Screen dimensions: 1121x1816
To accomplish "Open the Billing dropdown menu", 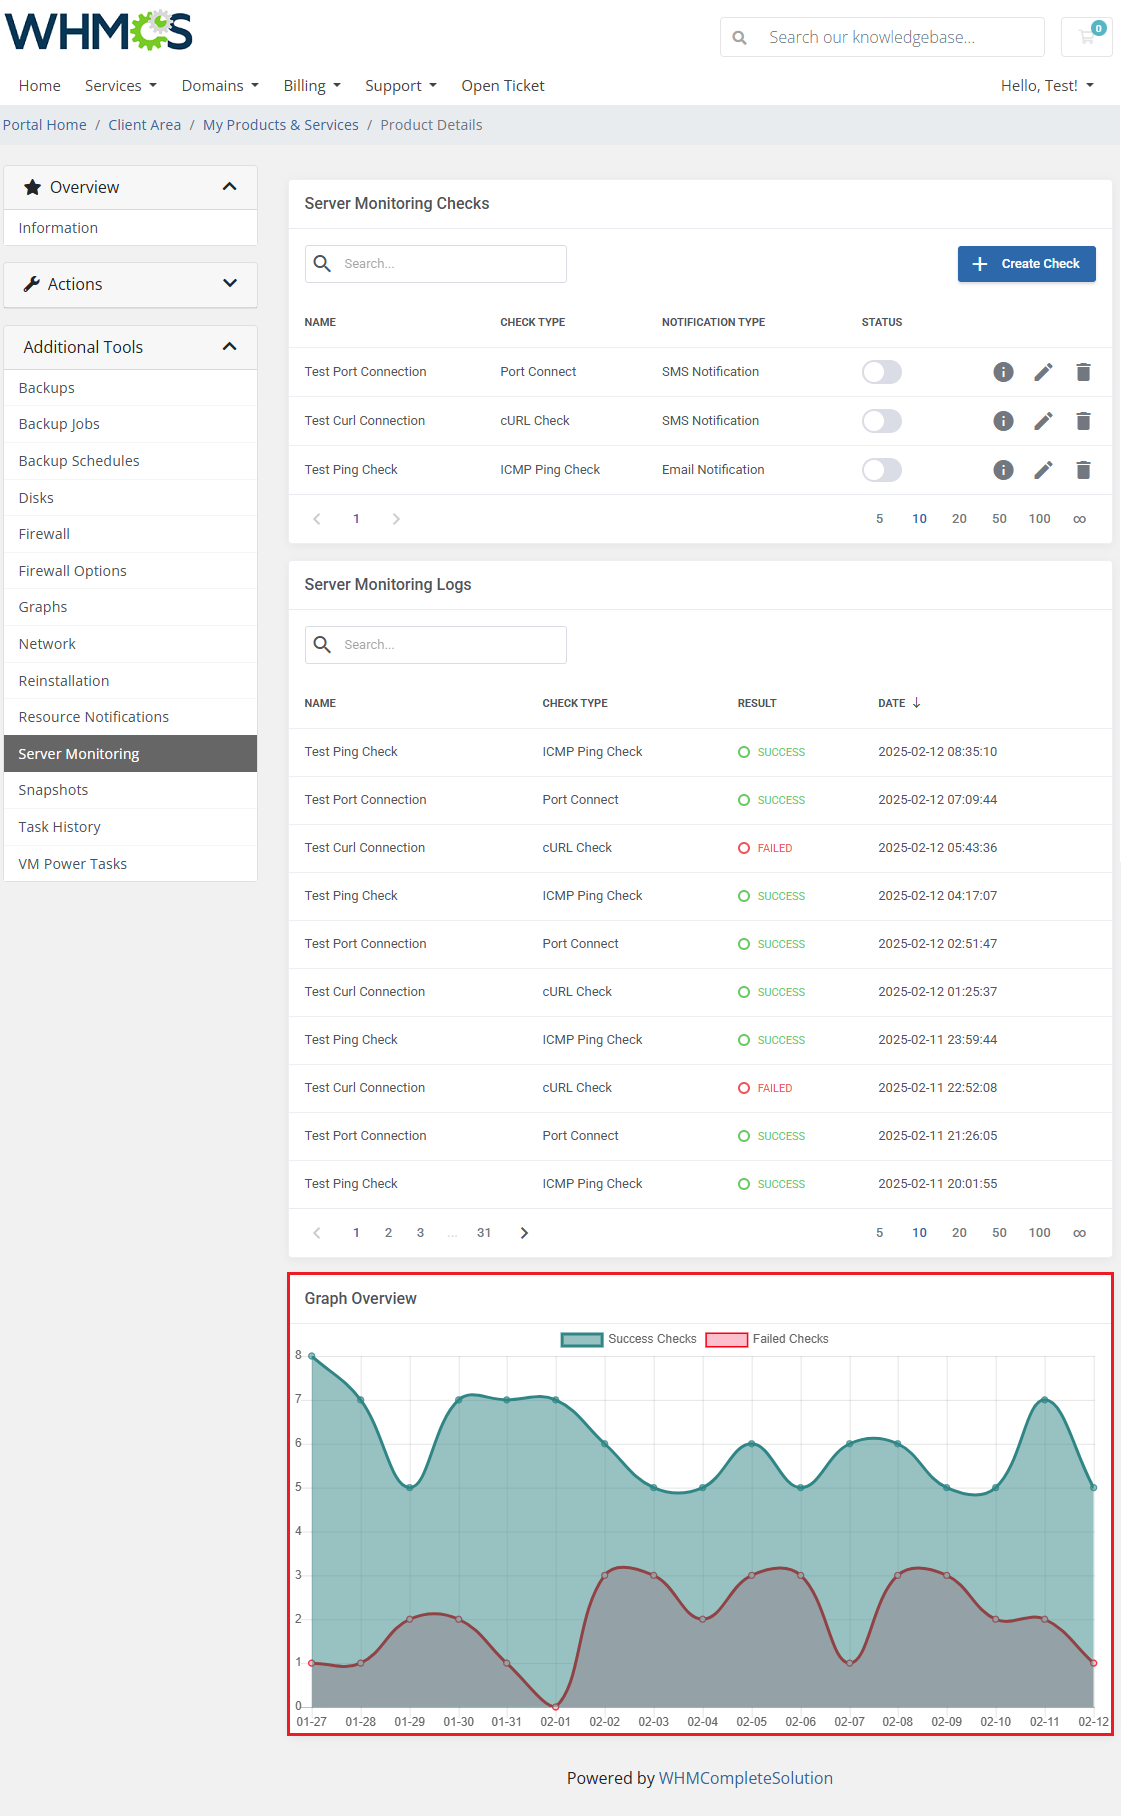I will coord(312,86).
